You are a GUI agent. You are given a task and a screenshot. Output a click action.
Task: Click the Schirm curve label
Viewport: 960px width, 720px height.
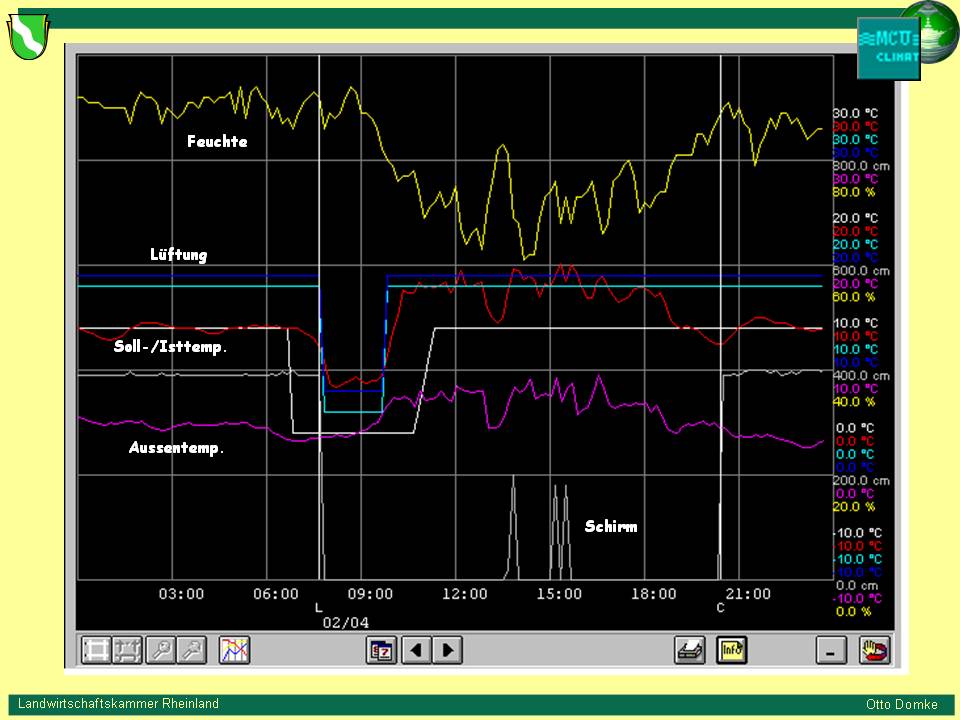[x=611, y=526]
